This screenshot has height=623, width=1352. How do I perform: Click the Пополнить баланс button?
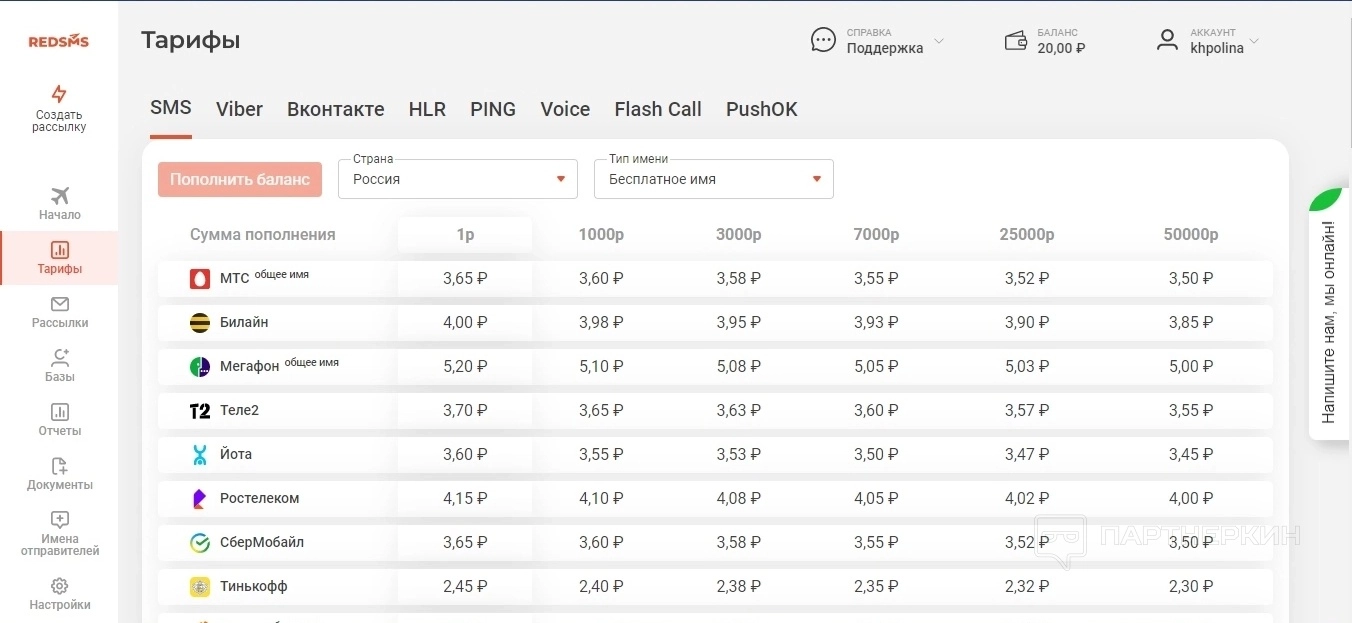point(240,179)
